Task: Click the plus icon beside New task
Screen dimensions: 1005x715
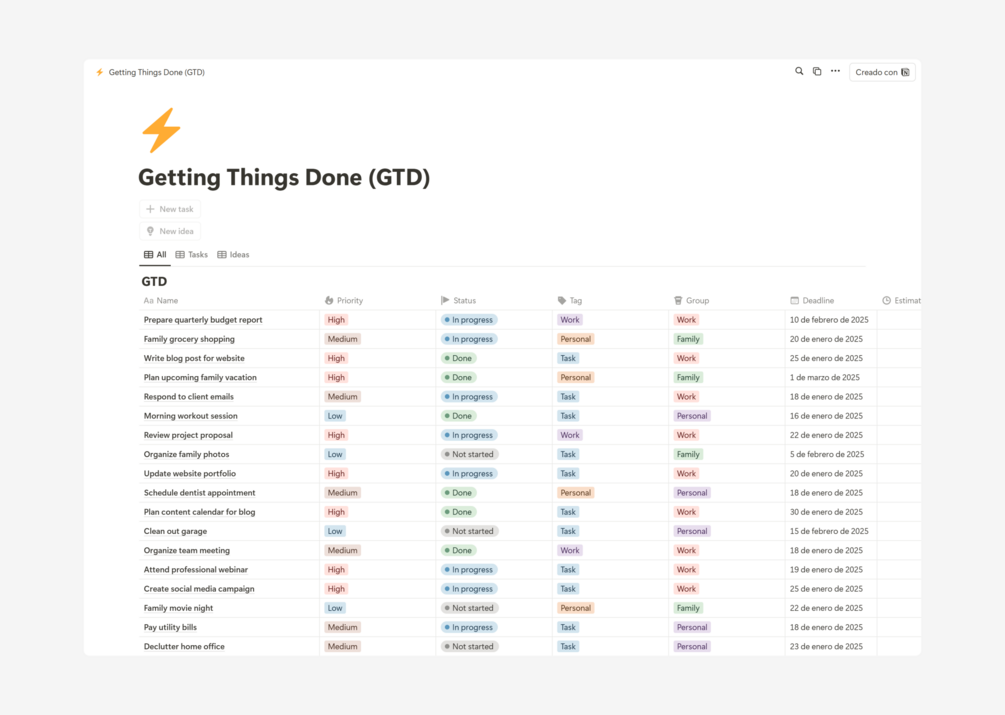Action: pyautogui.click(x=150, y=209)
